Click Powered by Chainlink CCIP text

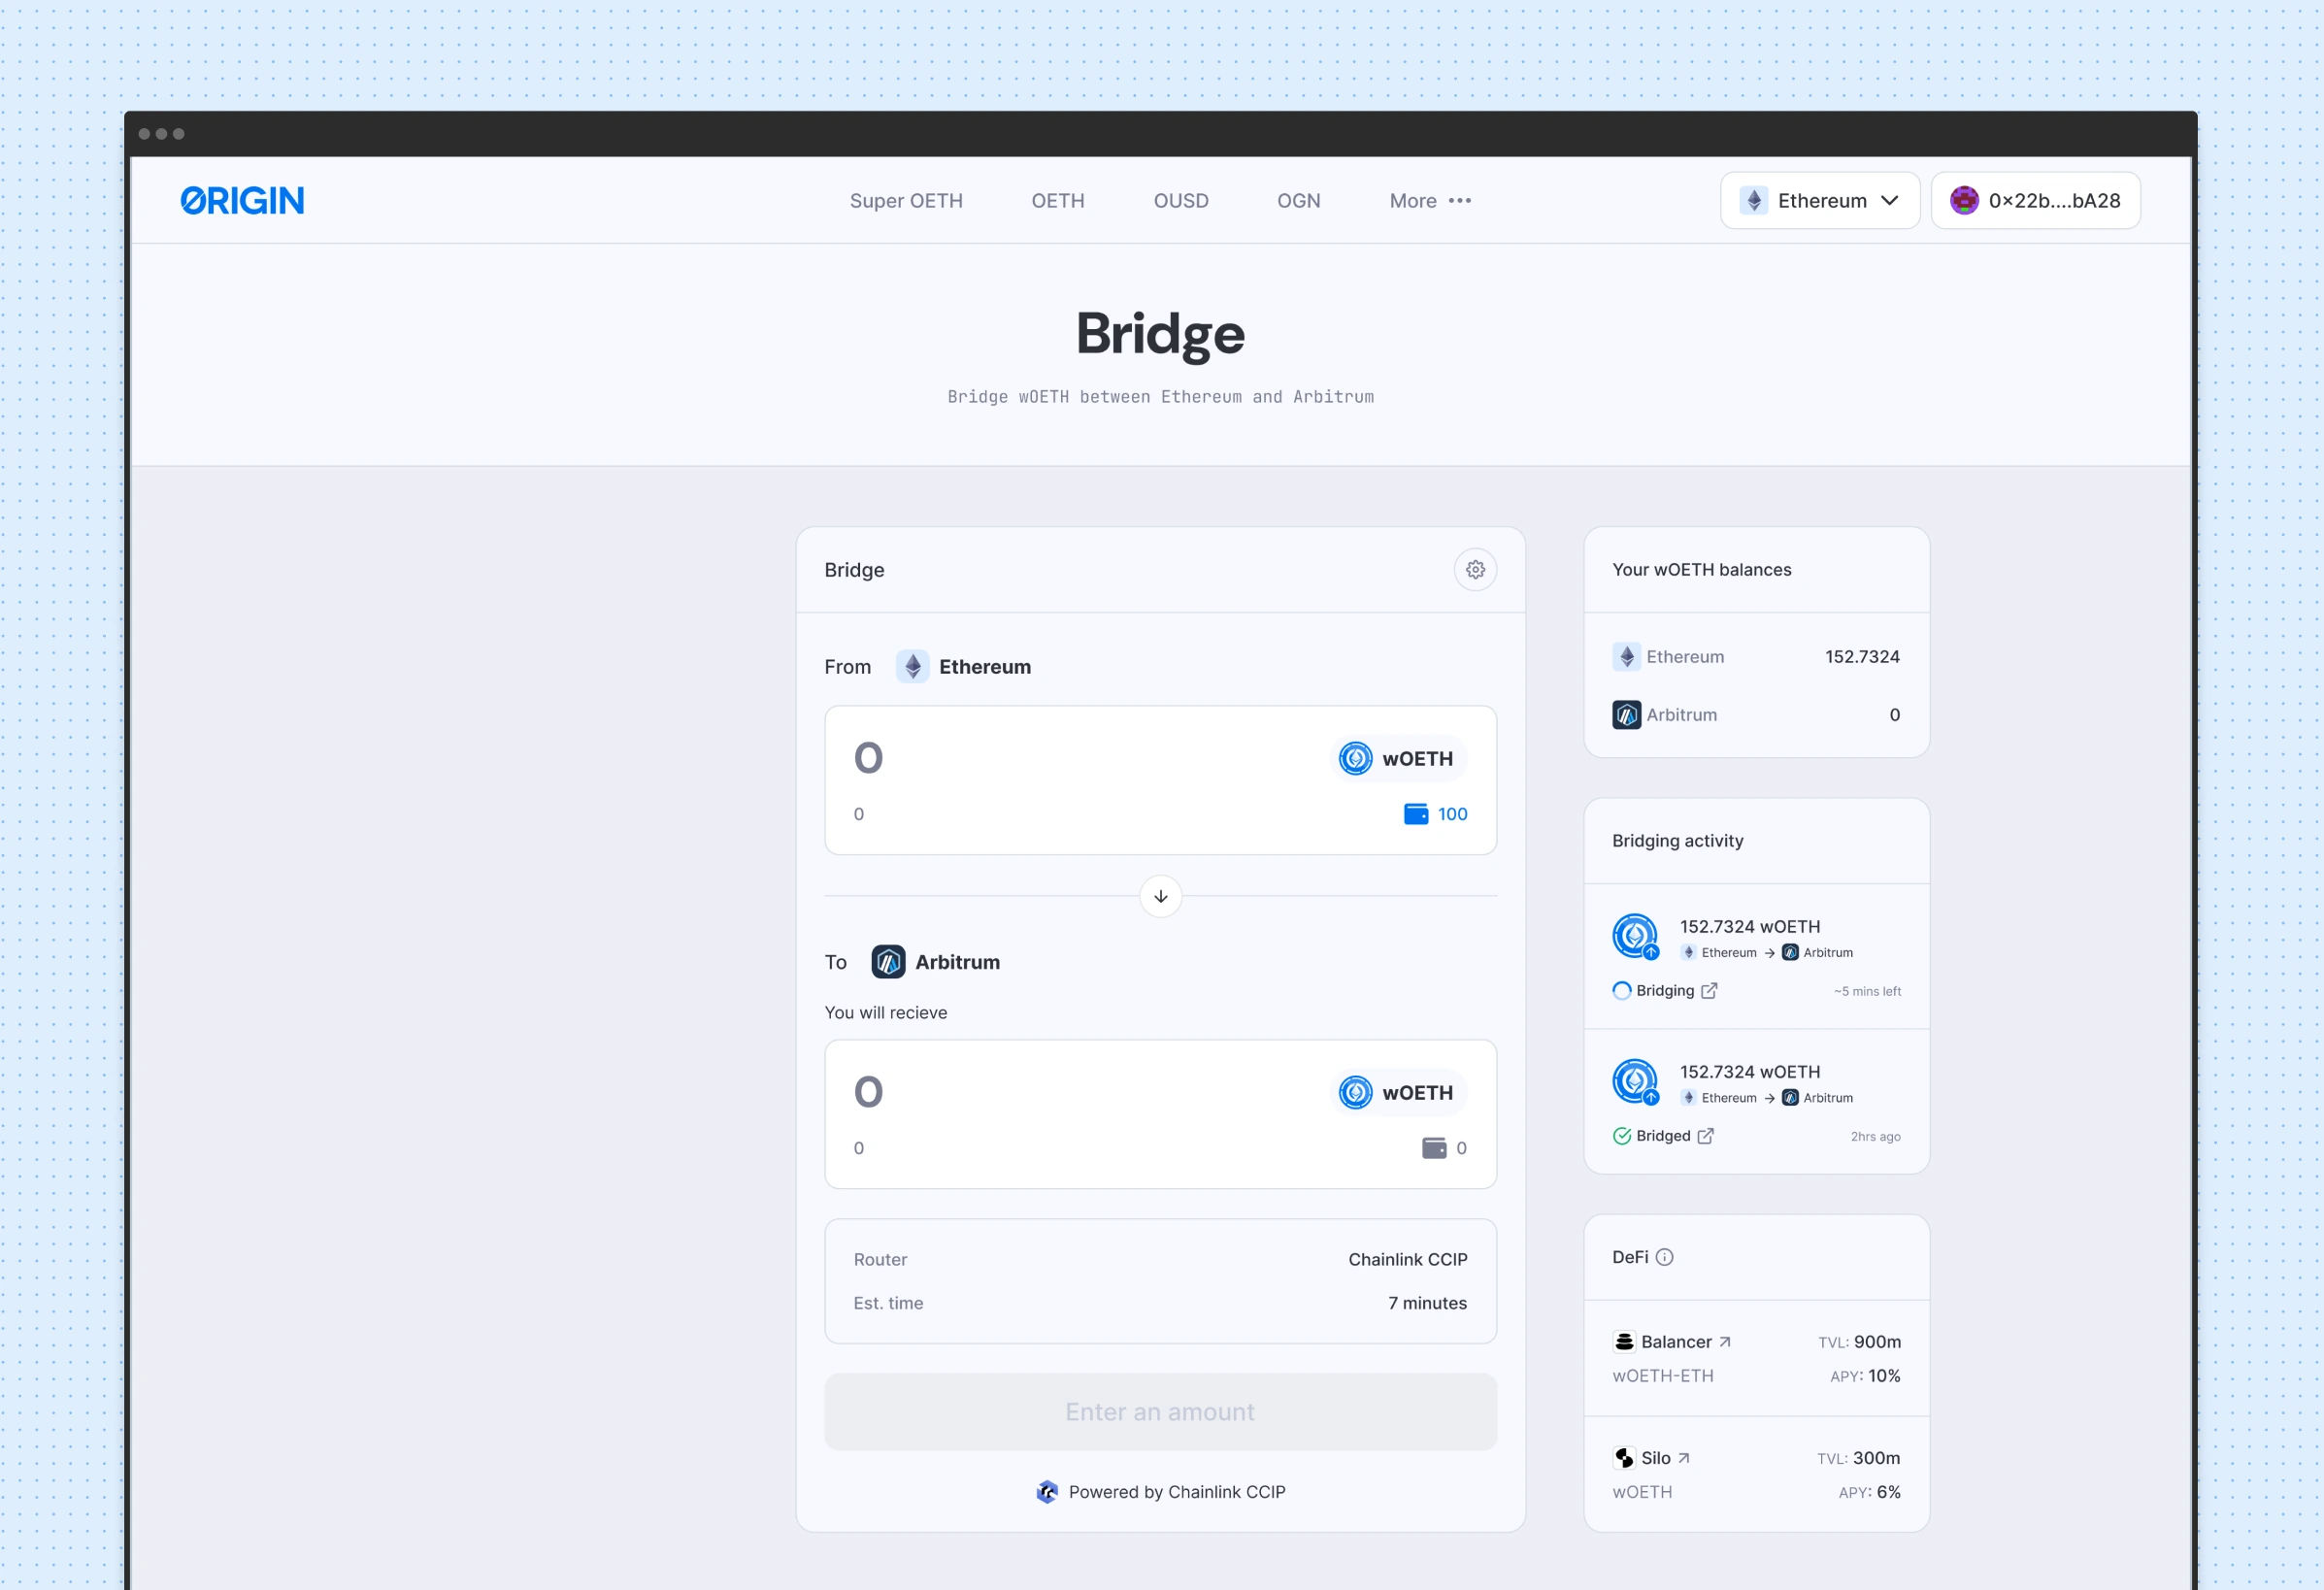(1177, 1492)
